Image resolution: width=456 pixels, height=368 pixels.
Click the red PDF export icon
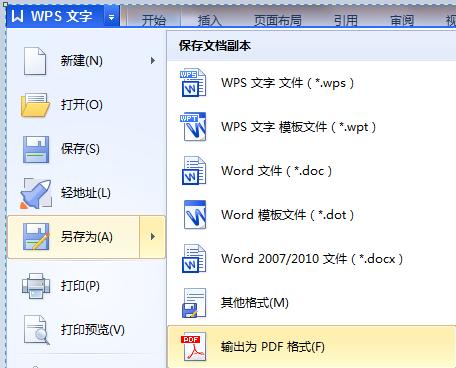[x=193, y=347]
